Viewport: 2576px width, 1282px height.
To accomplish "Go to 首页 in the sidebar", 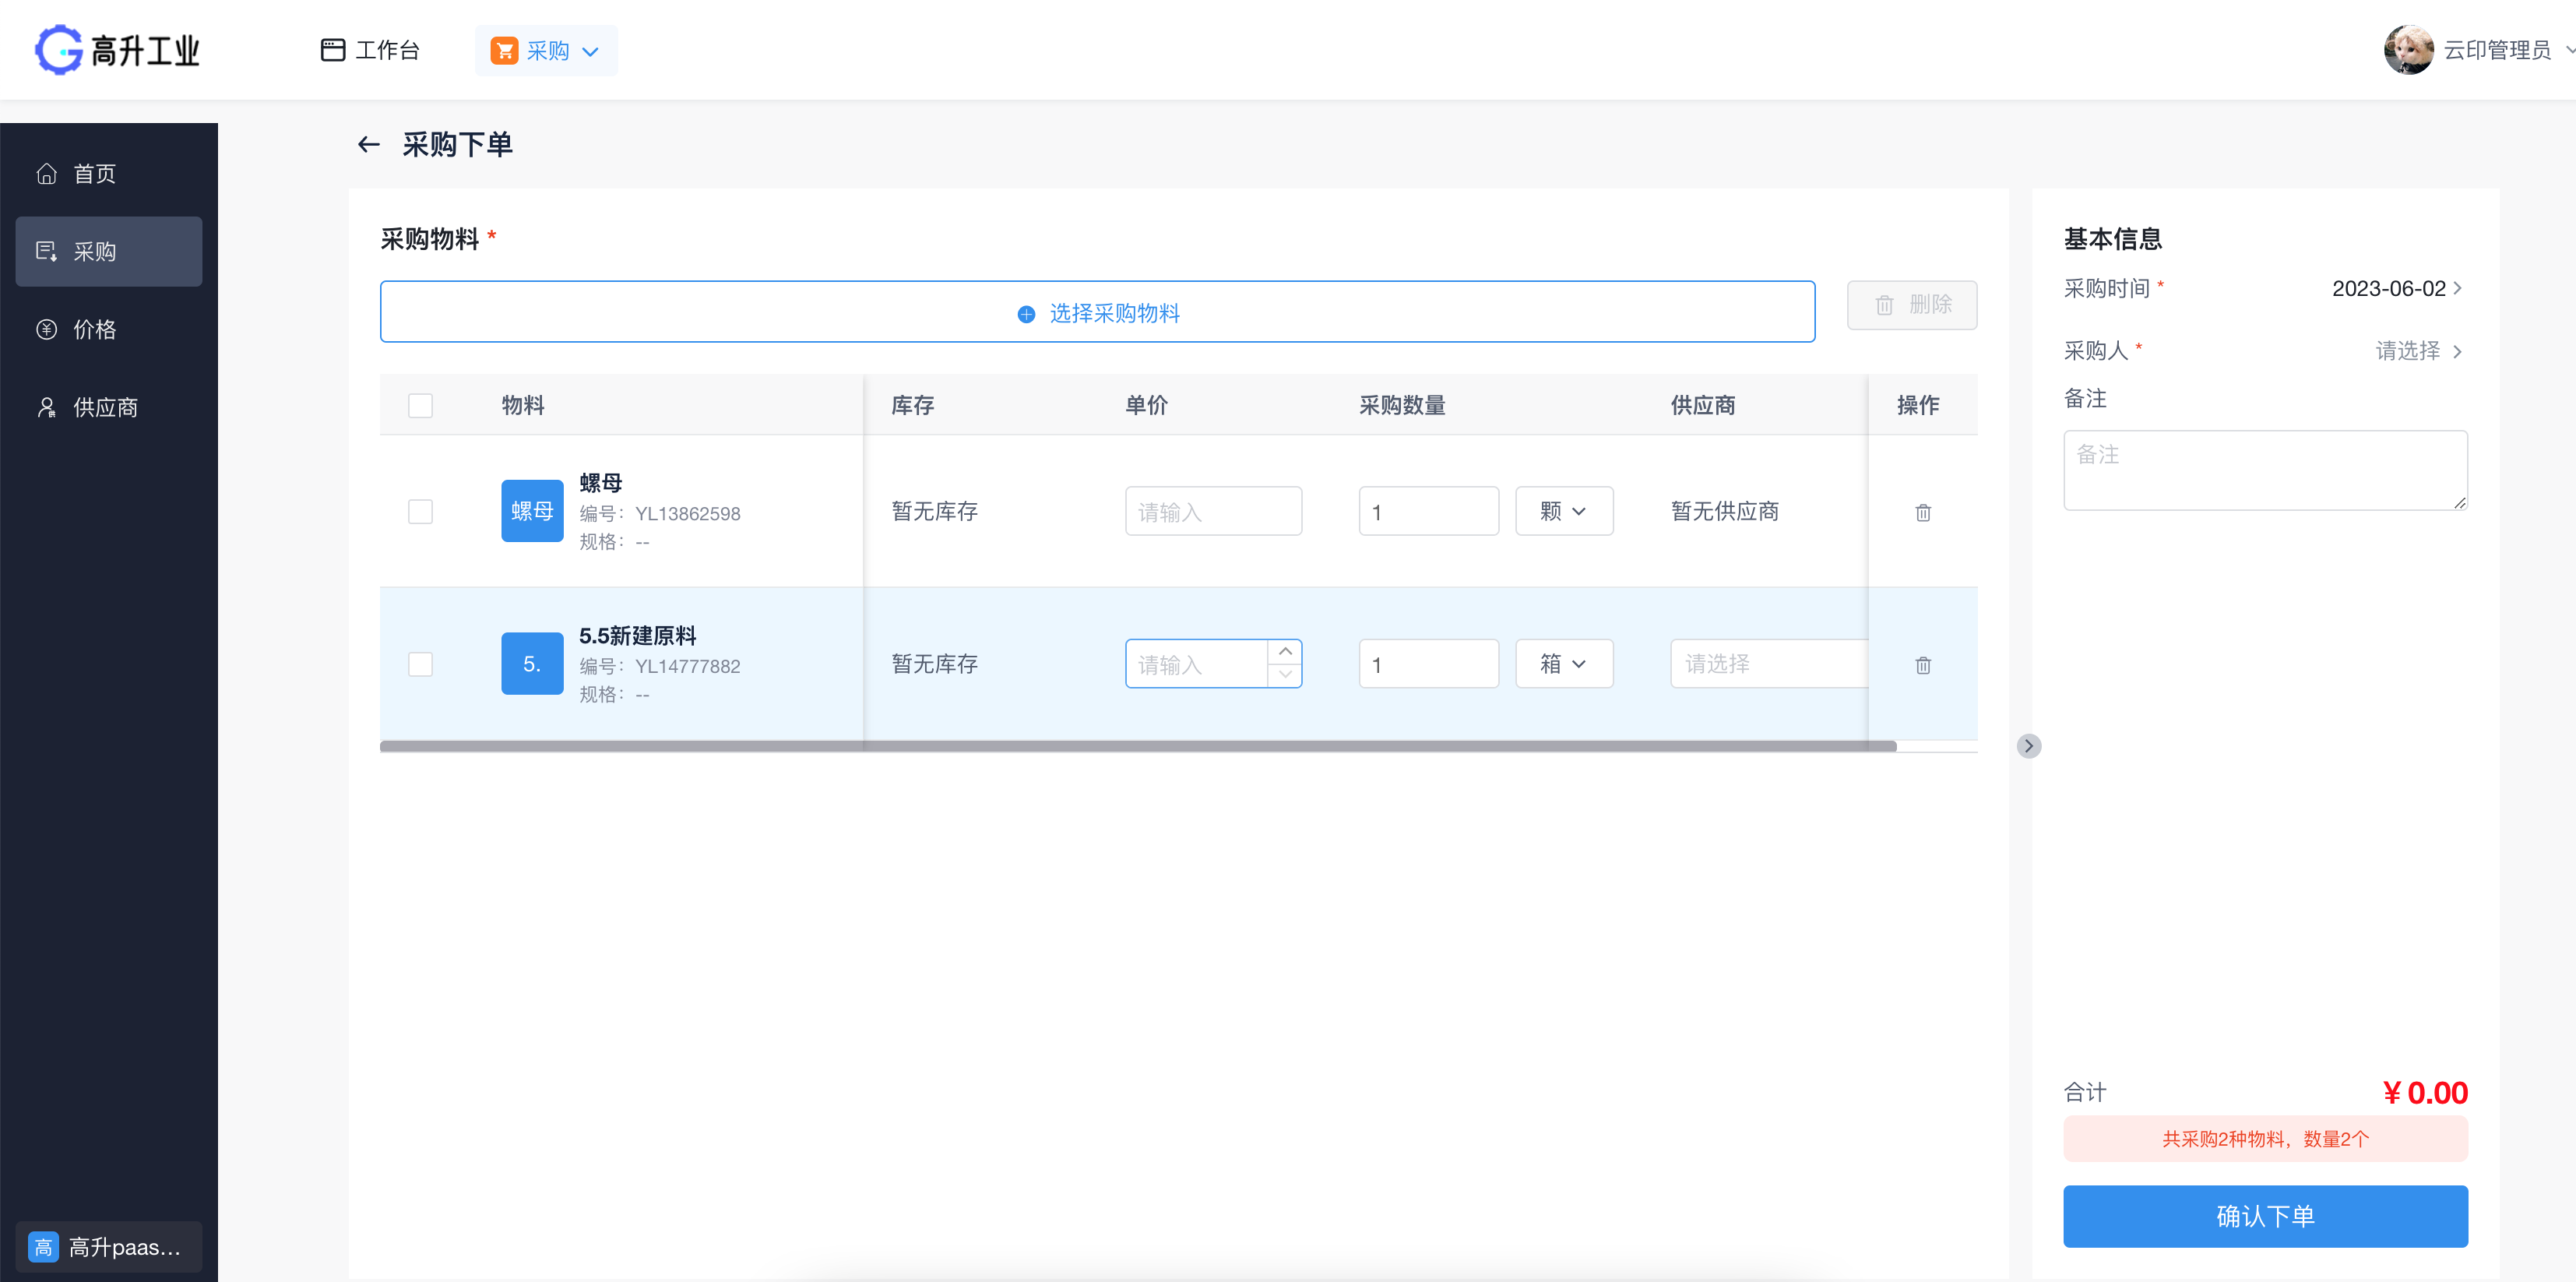I will pyautogui.click(x=109, y=174).
